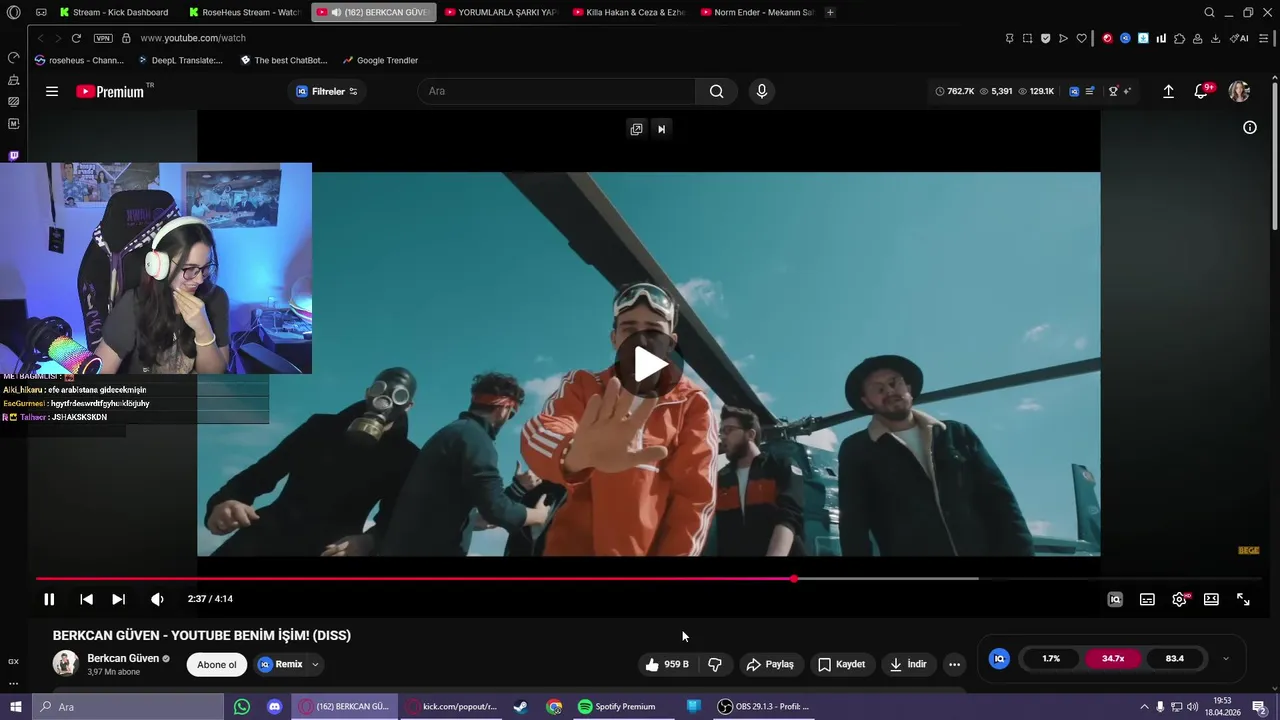Open Google Trendler bookmark
Image resolution: width=1280 pixels, height=720 pixels.
[x=380, y=60]
